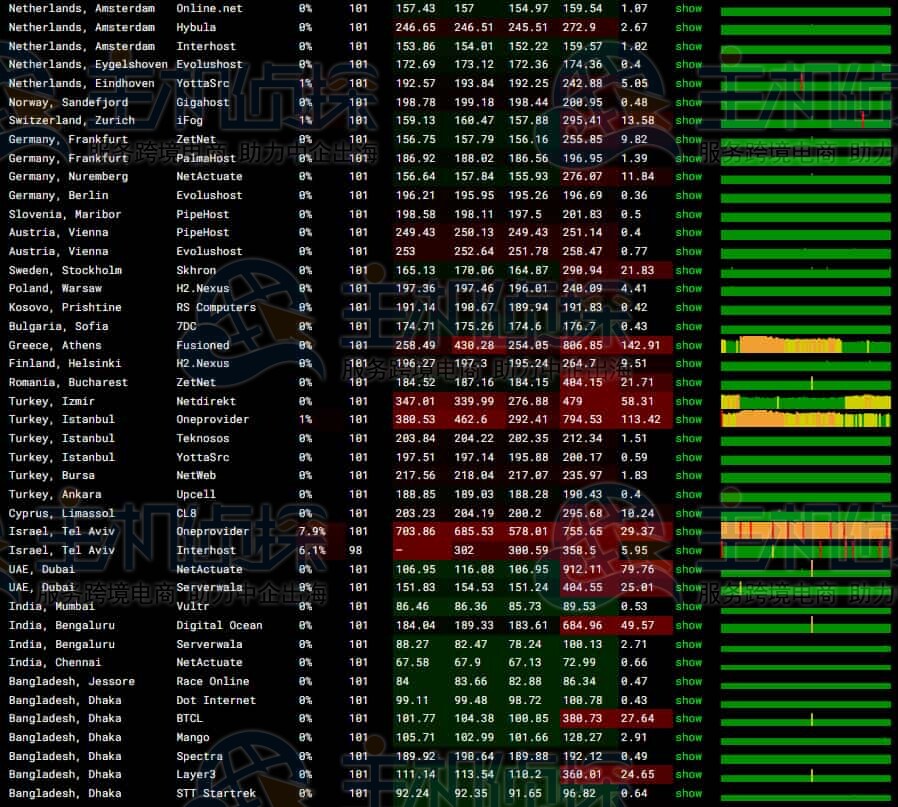Image resolution: width=898 pixels, height=807 pixels.
Task: Select 'Switzerland, Zurich' location text
Action: (x=72, y=121)
